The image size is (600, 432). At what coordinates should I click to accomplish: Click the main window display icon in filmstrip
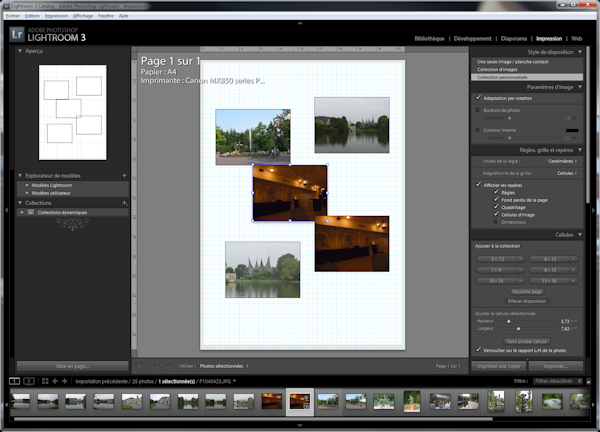[x=14, y=381]
